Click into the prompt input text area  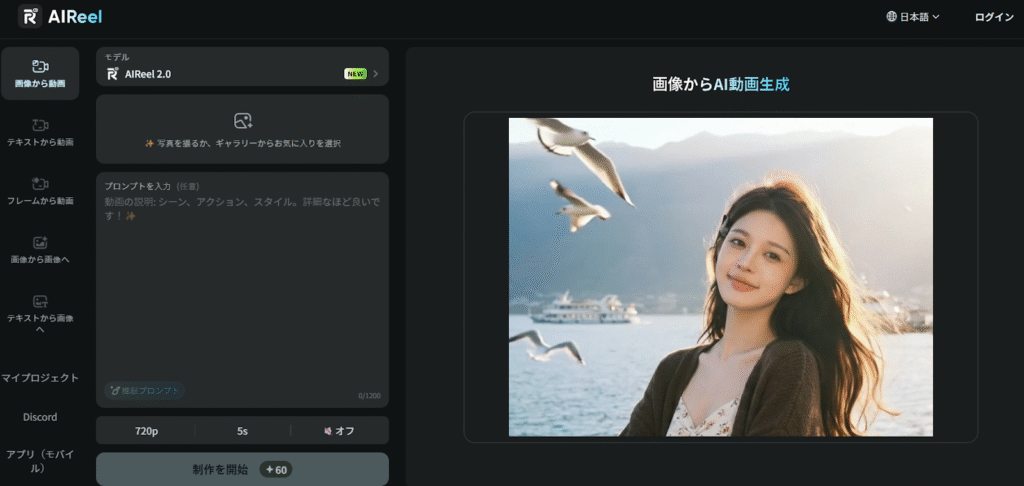click(x=242, y=290)
